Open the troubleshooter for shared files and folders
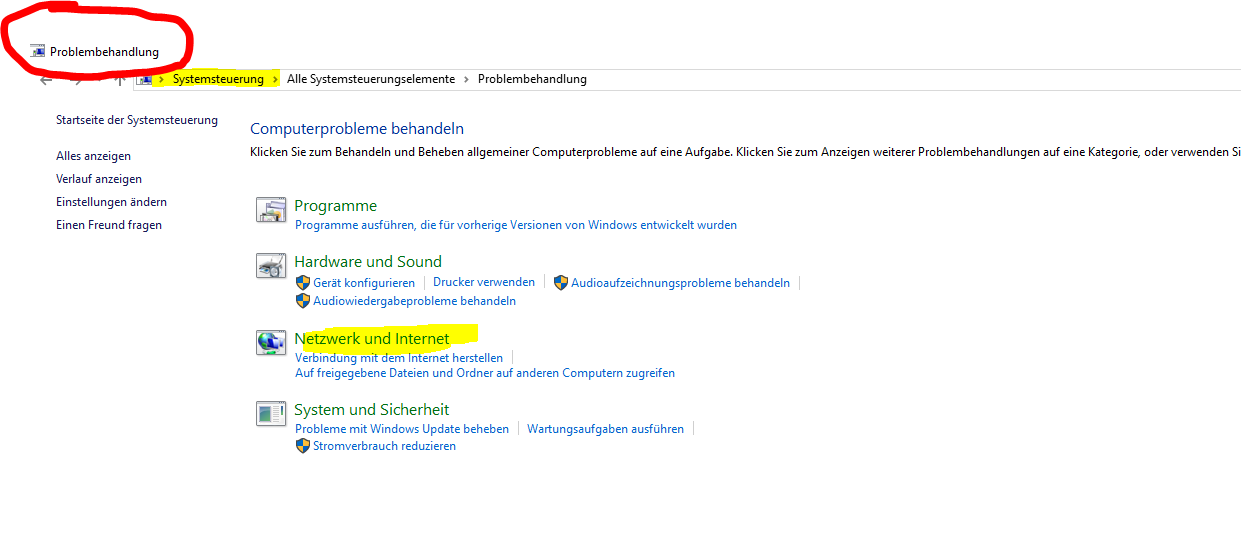 [485, 373]
